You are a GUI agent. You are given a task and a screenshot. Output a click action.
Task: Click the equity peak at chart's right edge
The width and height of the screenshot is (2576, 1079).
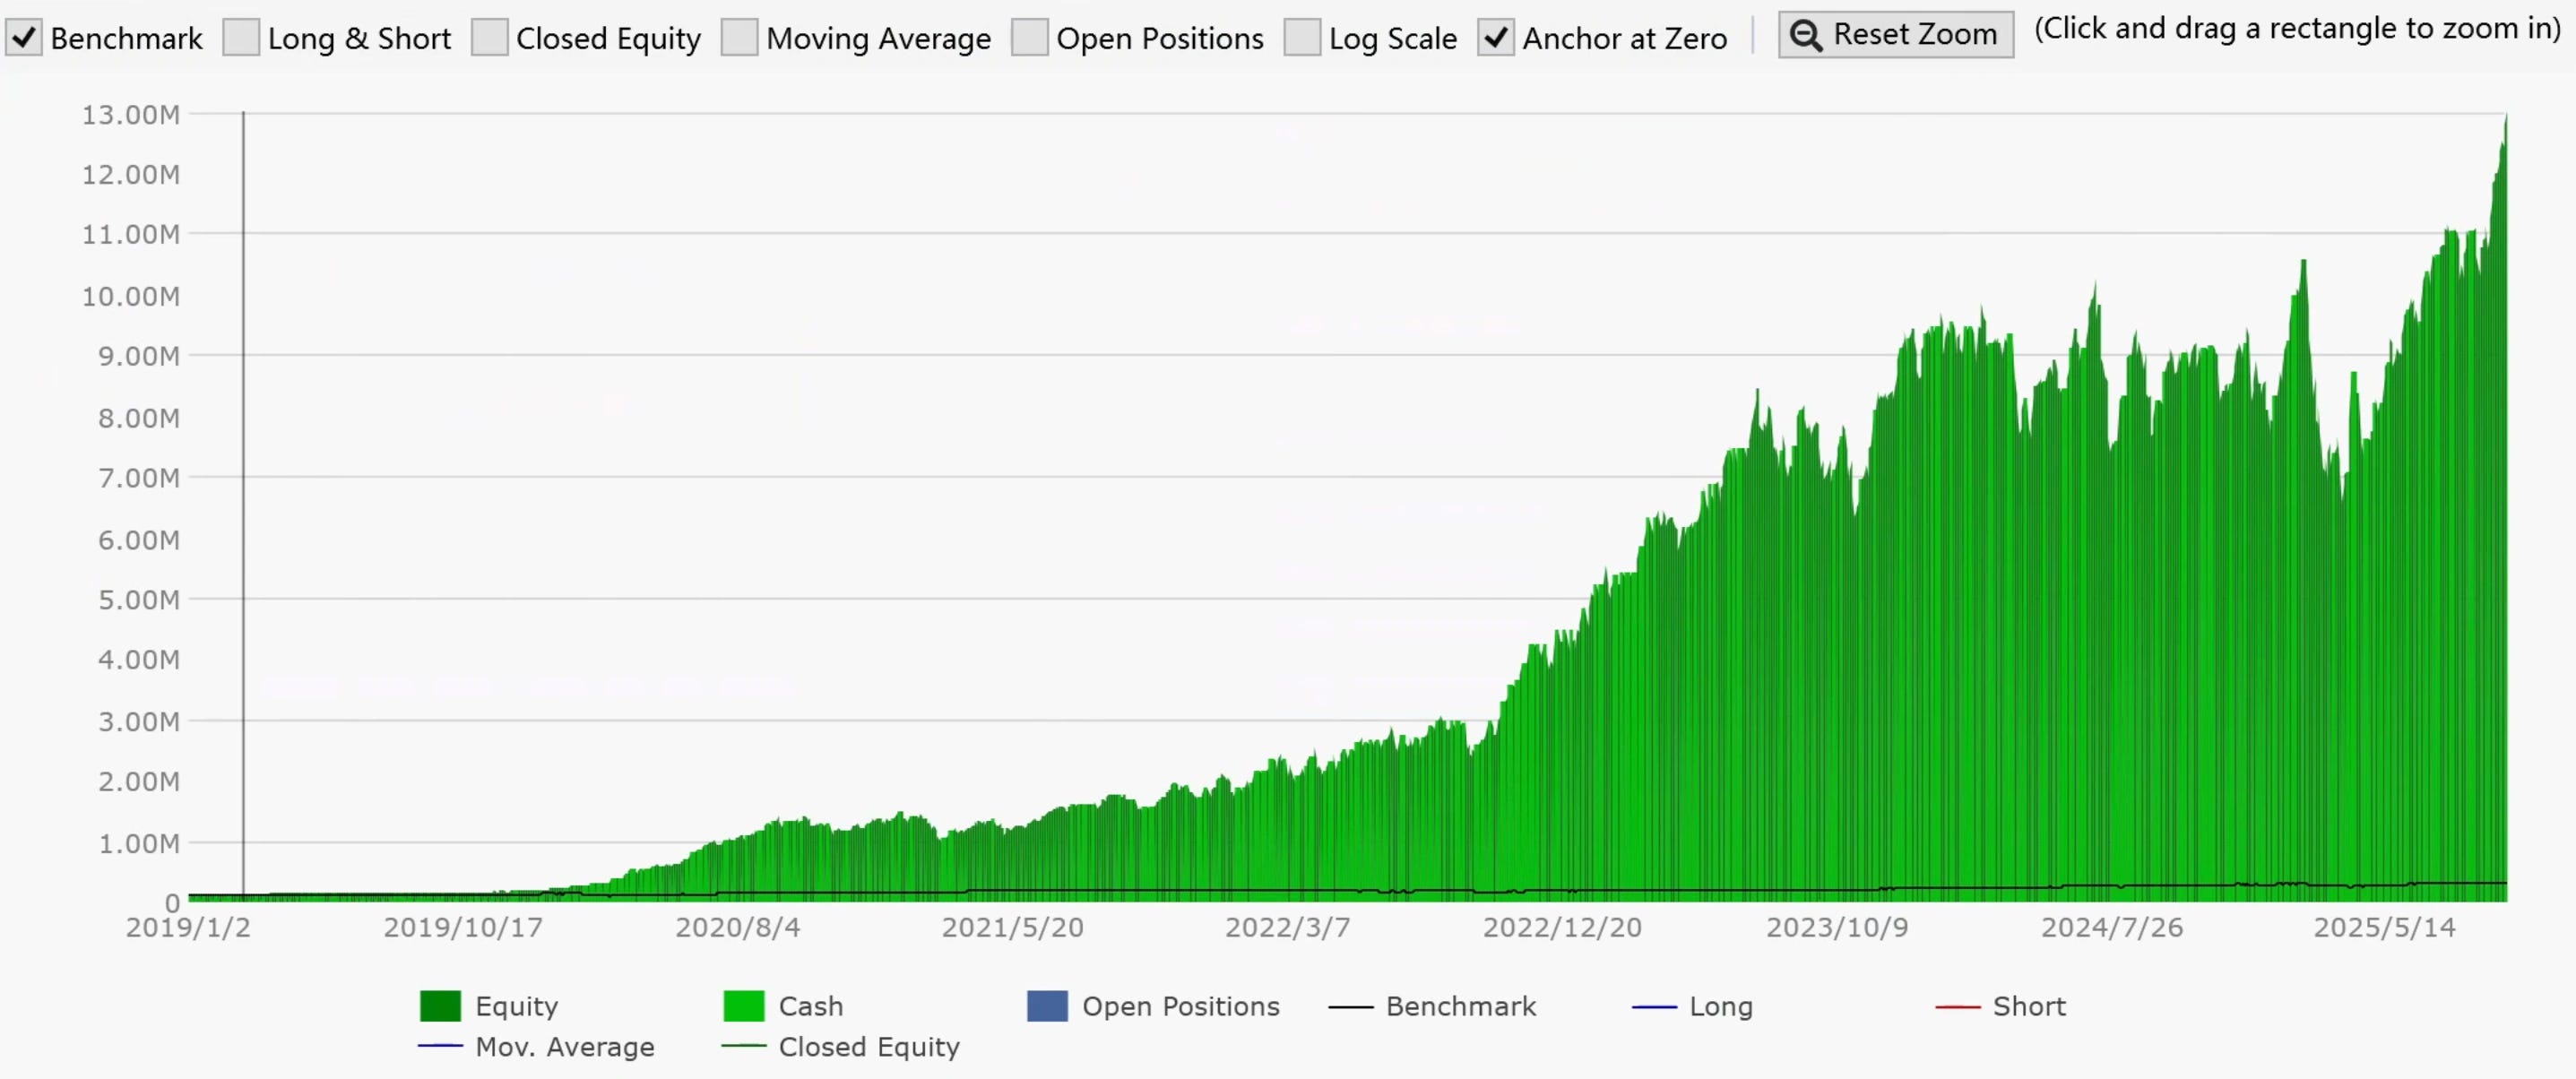click(2505, 120)
